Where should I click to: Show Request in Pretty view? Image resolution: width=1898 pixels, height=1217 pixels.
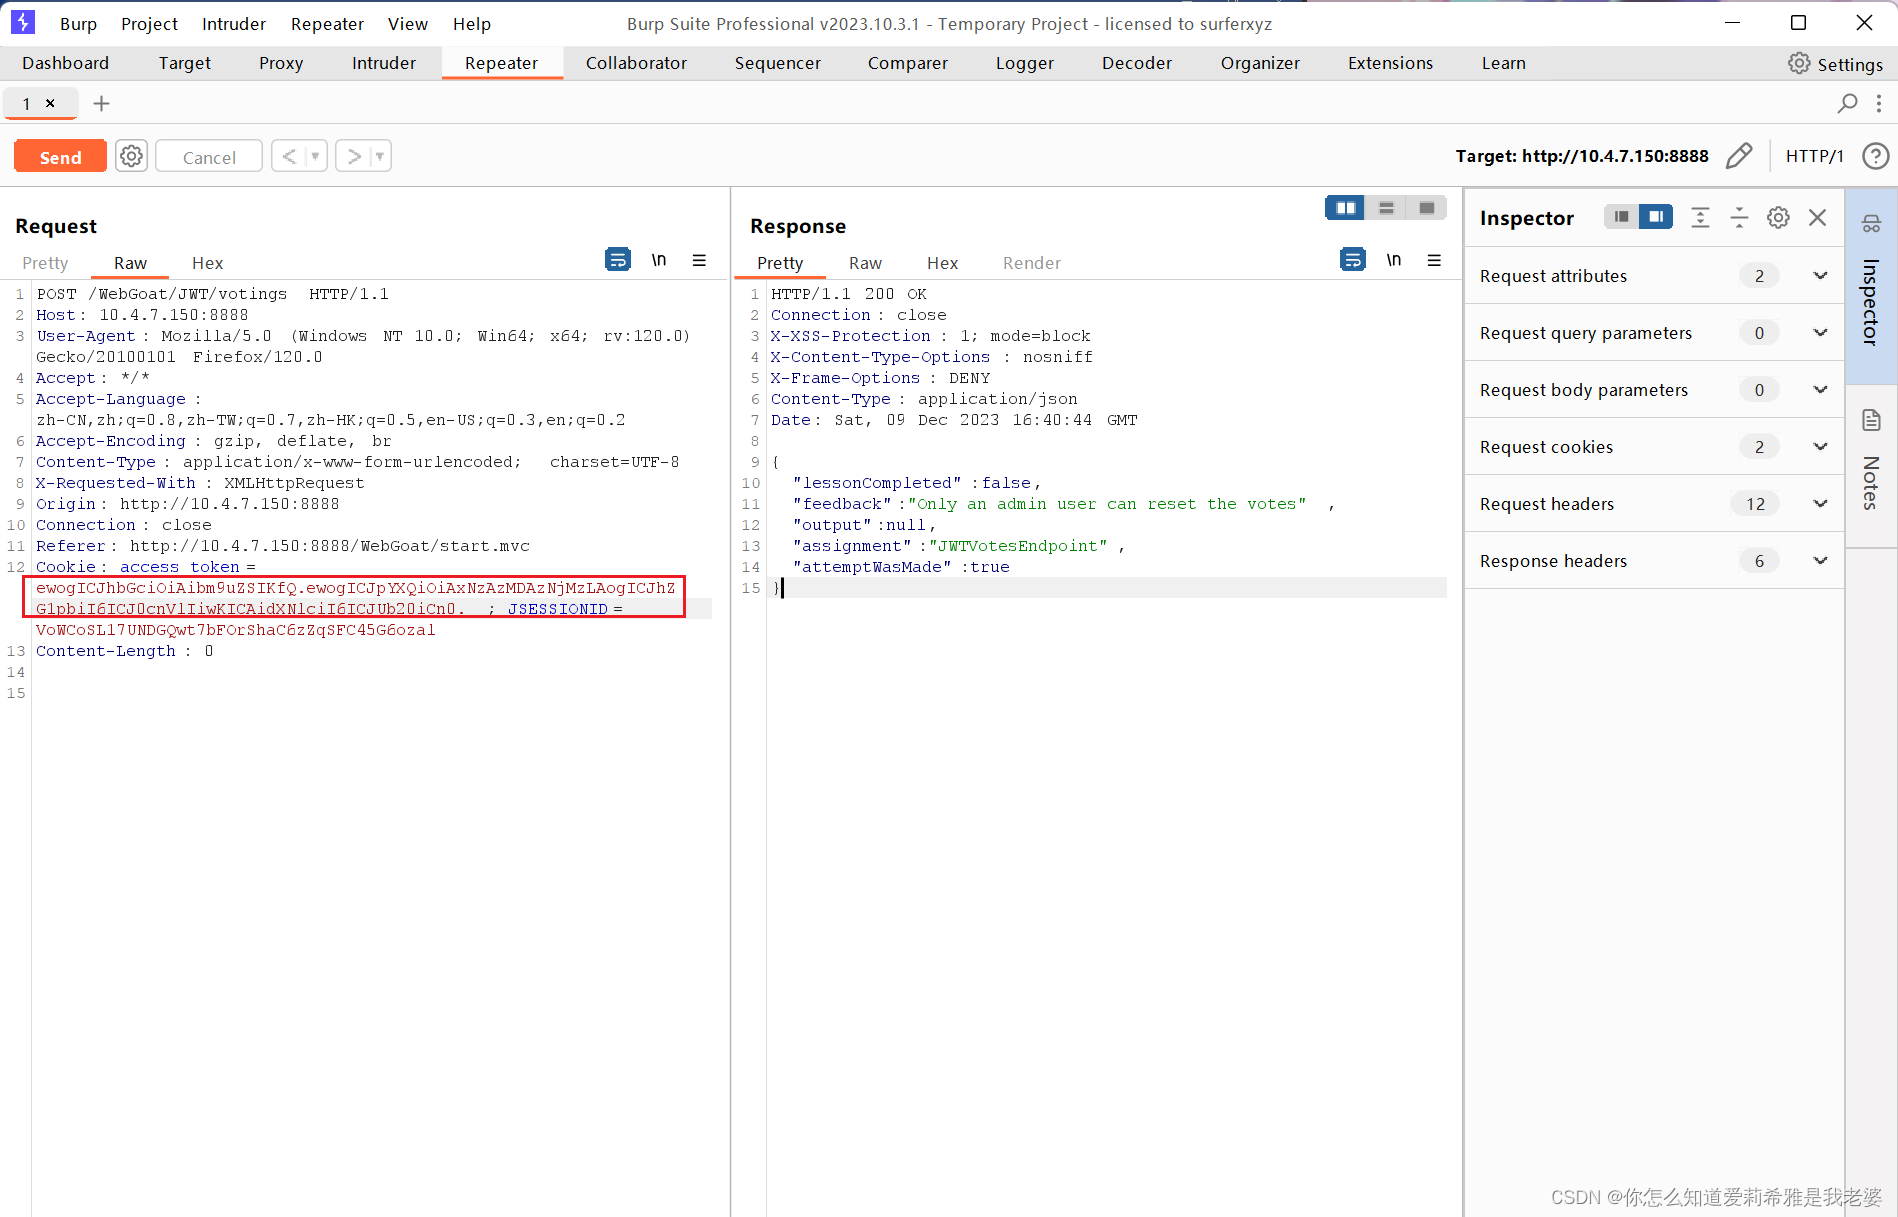45,263
